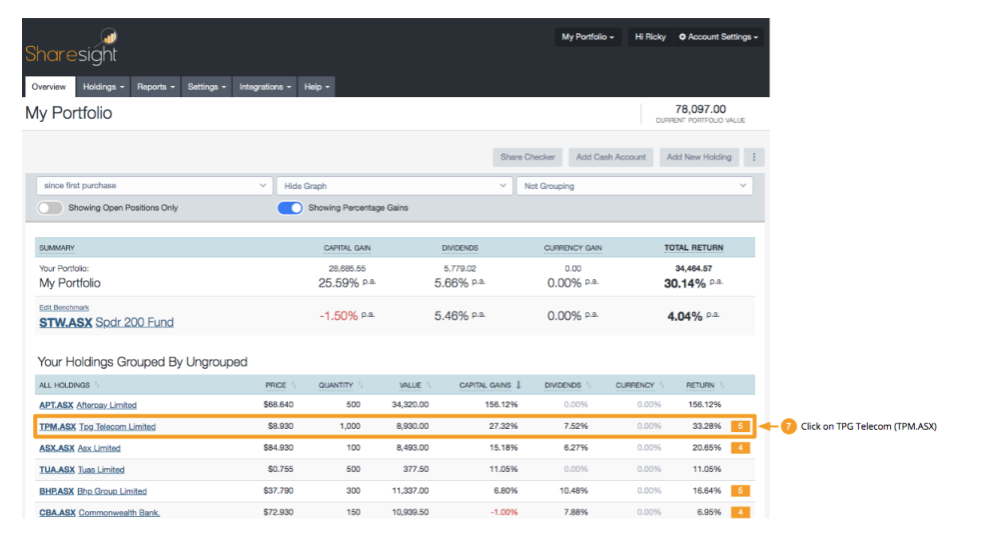Click the 11,337.00 value cell

tap(410, 490)
